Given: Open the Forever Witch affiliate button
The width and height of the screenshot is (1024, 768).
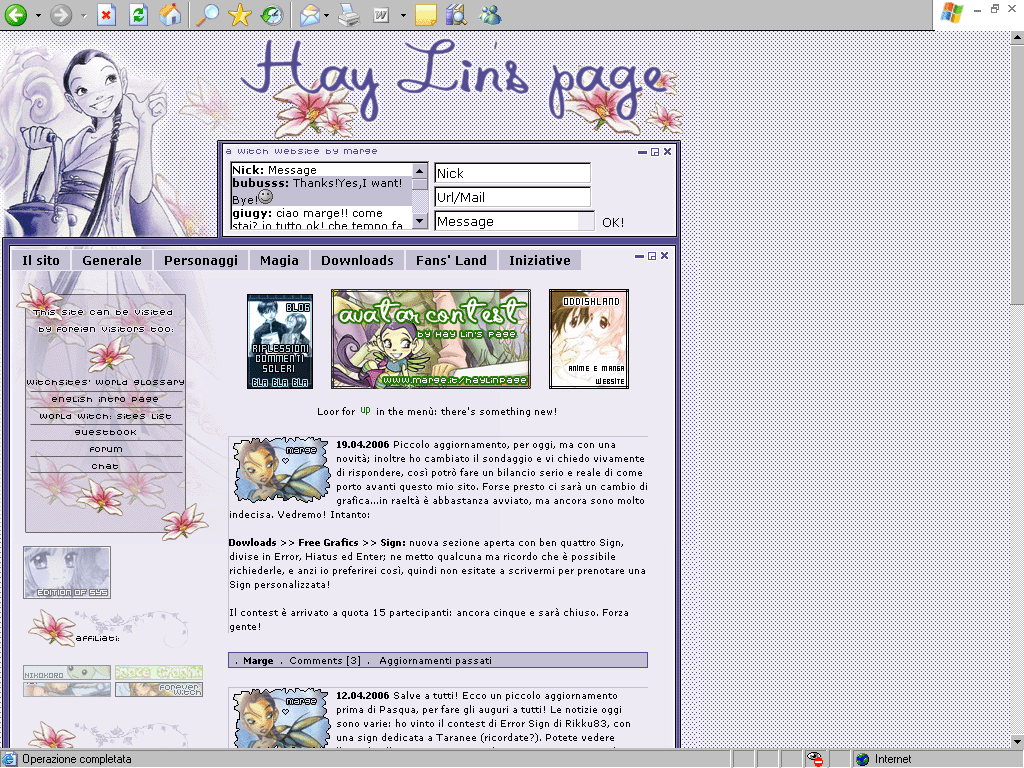Looking at the screenshot, I should pos(159,690).
